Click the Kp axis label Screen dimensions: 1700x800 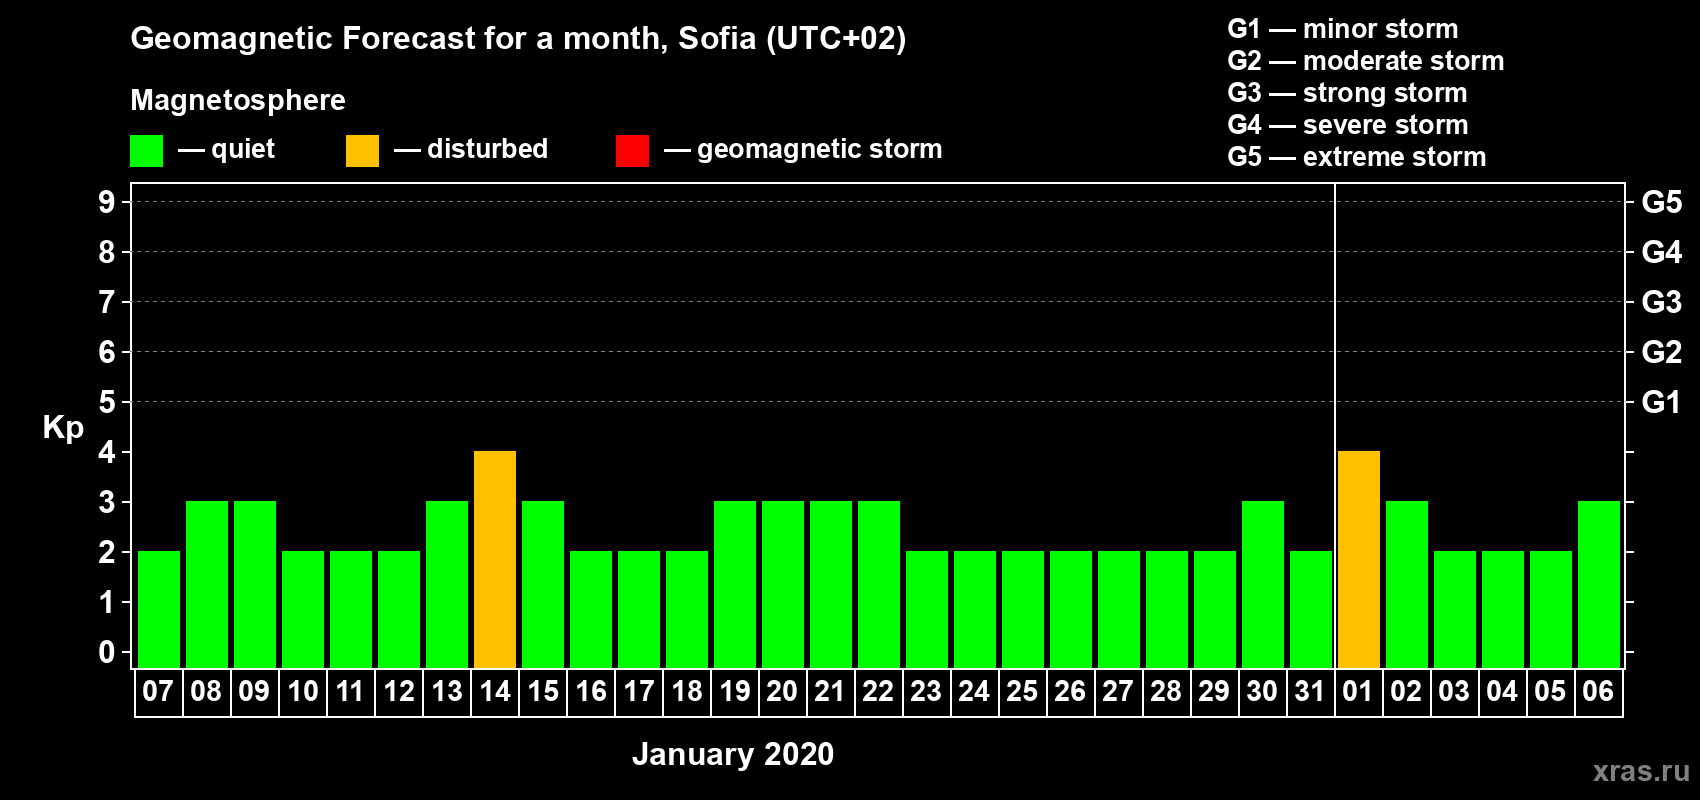pyautogui.click(x=63, y=428)
